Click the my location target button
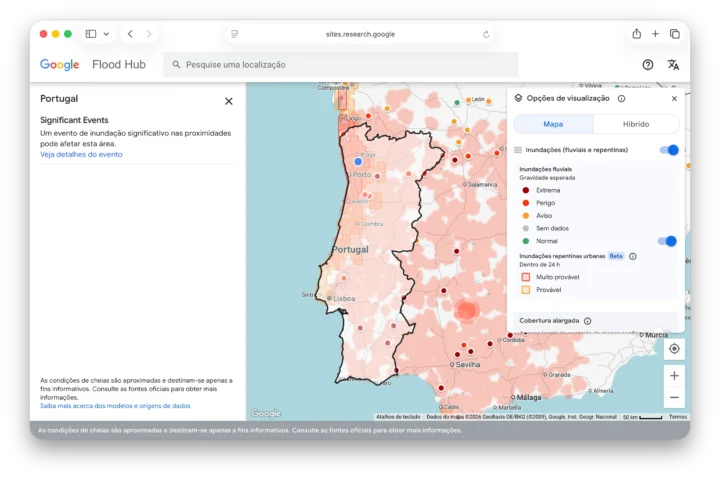 click(x=674, y=348)
